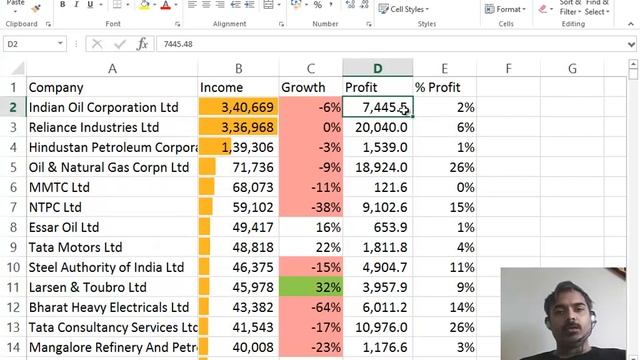Screen dimensions: 640x360
Task: Click the Clear eraser icon
Action: pyautogui.click(x=542, y=9)
